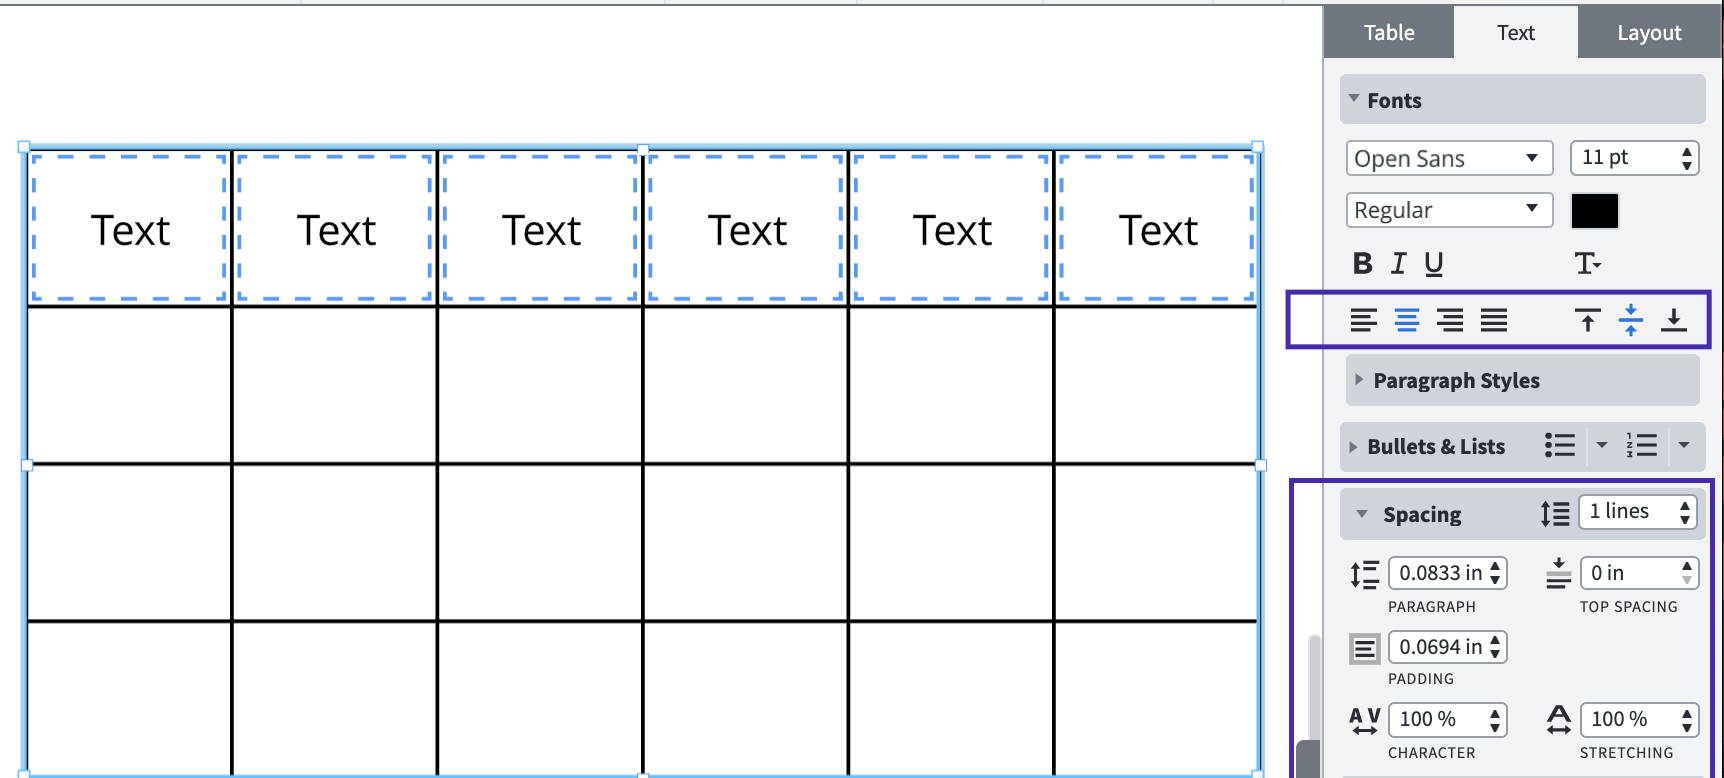
Task: Switch to the Table tab
Action: [x=1388, y=31]
